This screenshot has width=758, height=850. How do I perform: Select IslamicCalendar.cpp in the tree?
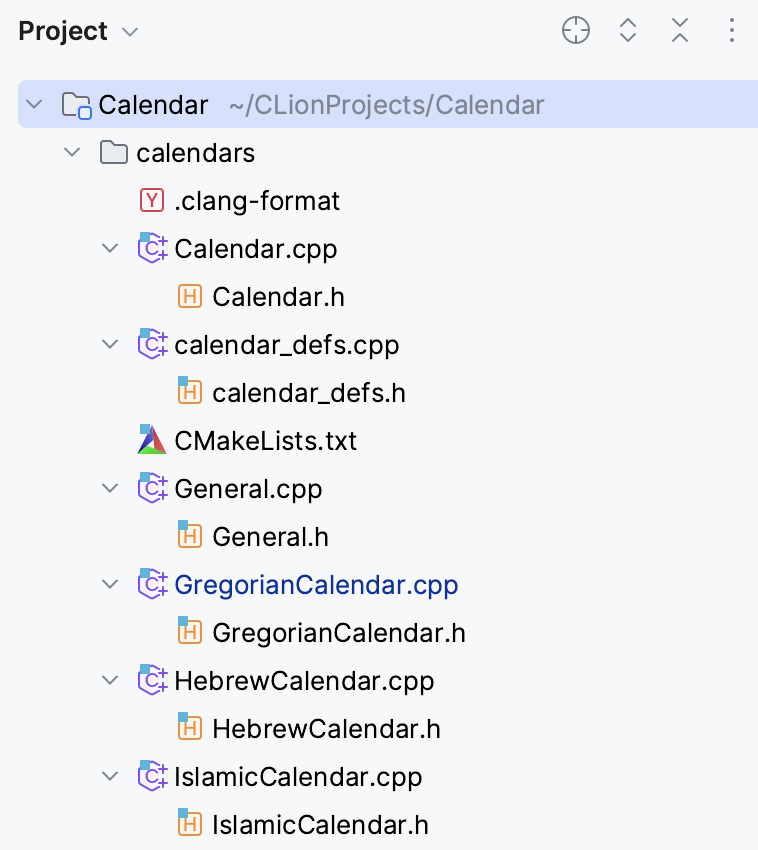(298, 776)
